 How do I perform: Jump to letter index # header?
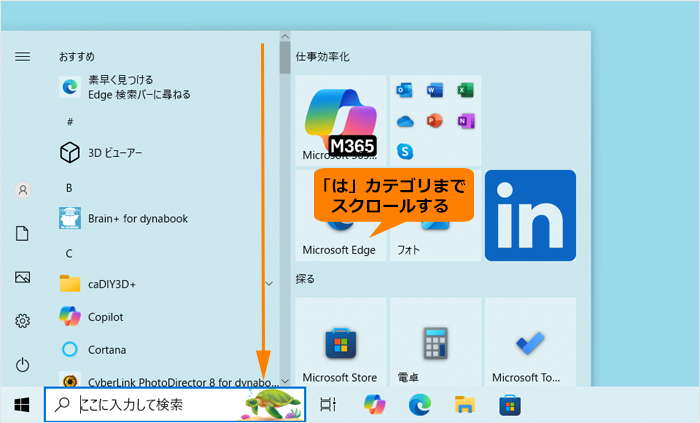pos(70,122)
